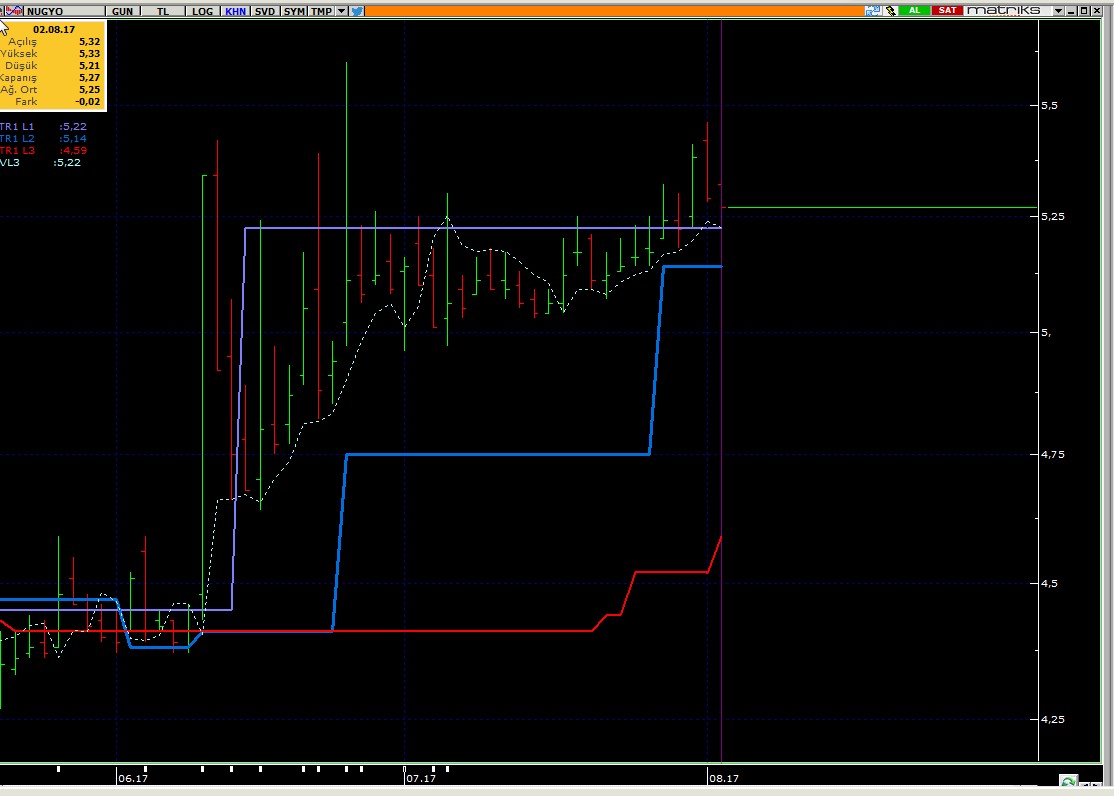Click the lightning bolt icon
The width and height of the screenshot is (1114, 796).
(890, 11)
